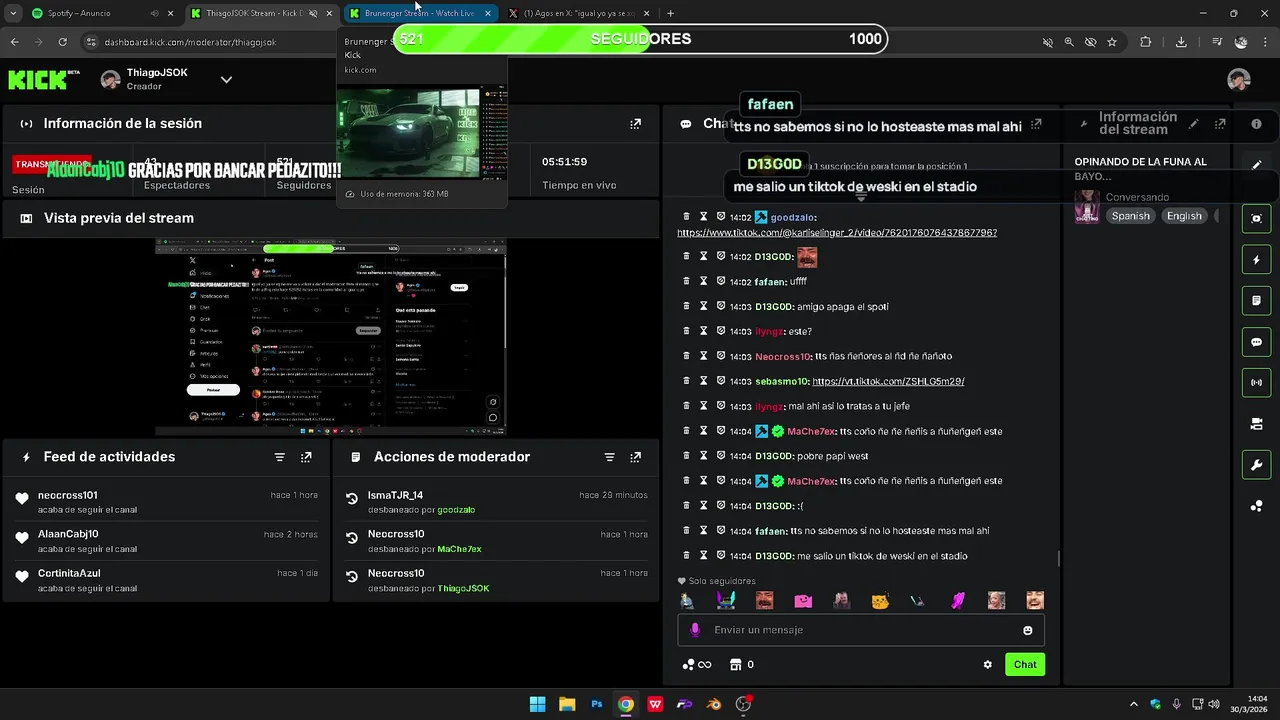Focus the 'Enviar un mensaje' input

point(860,630)
